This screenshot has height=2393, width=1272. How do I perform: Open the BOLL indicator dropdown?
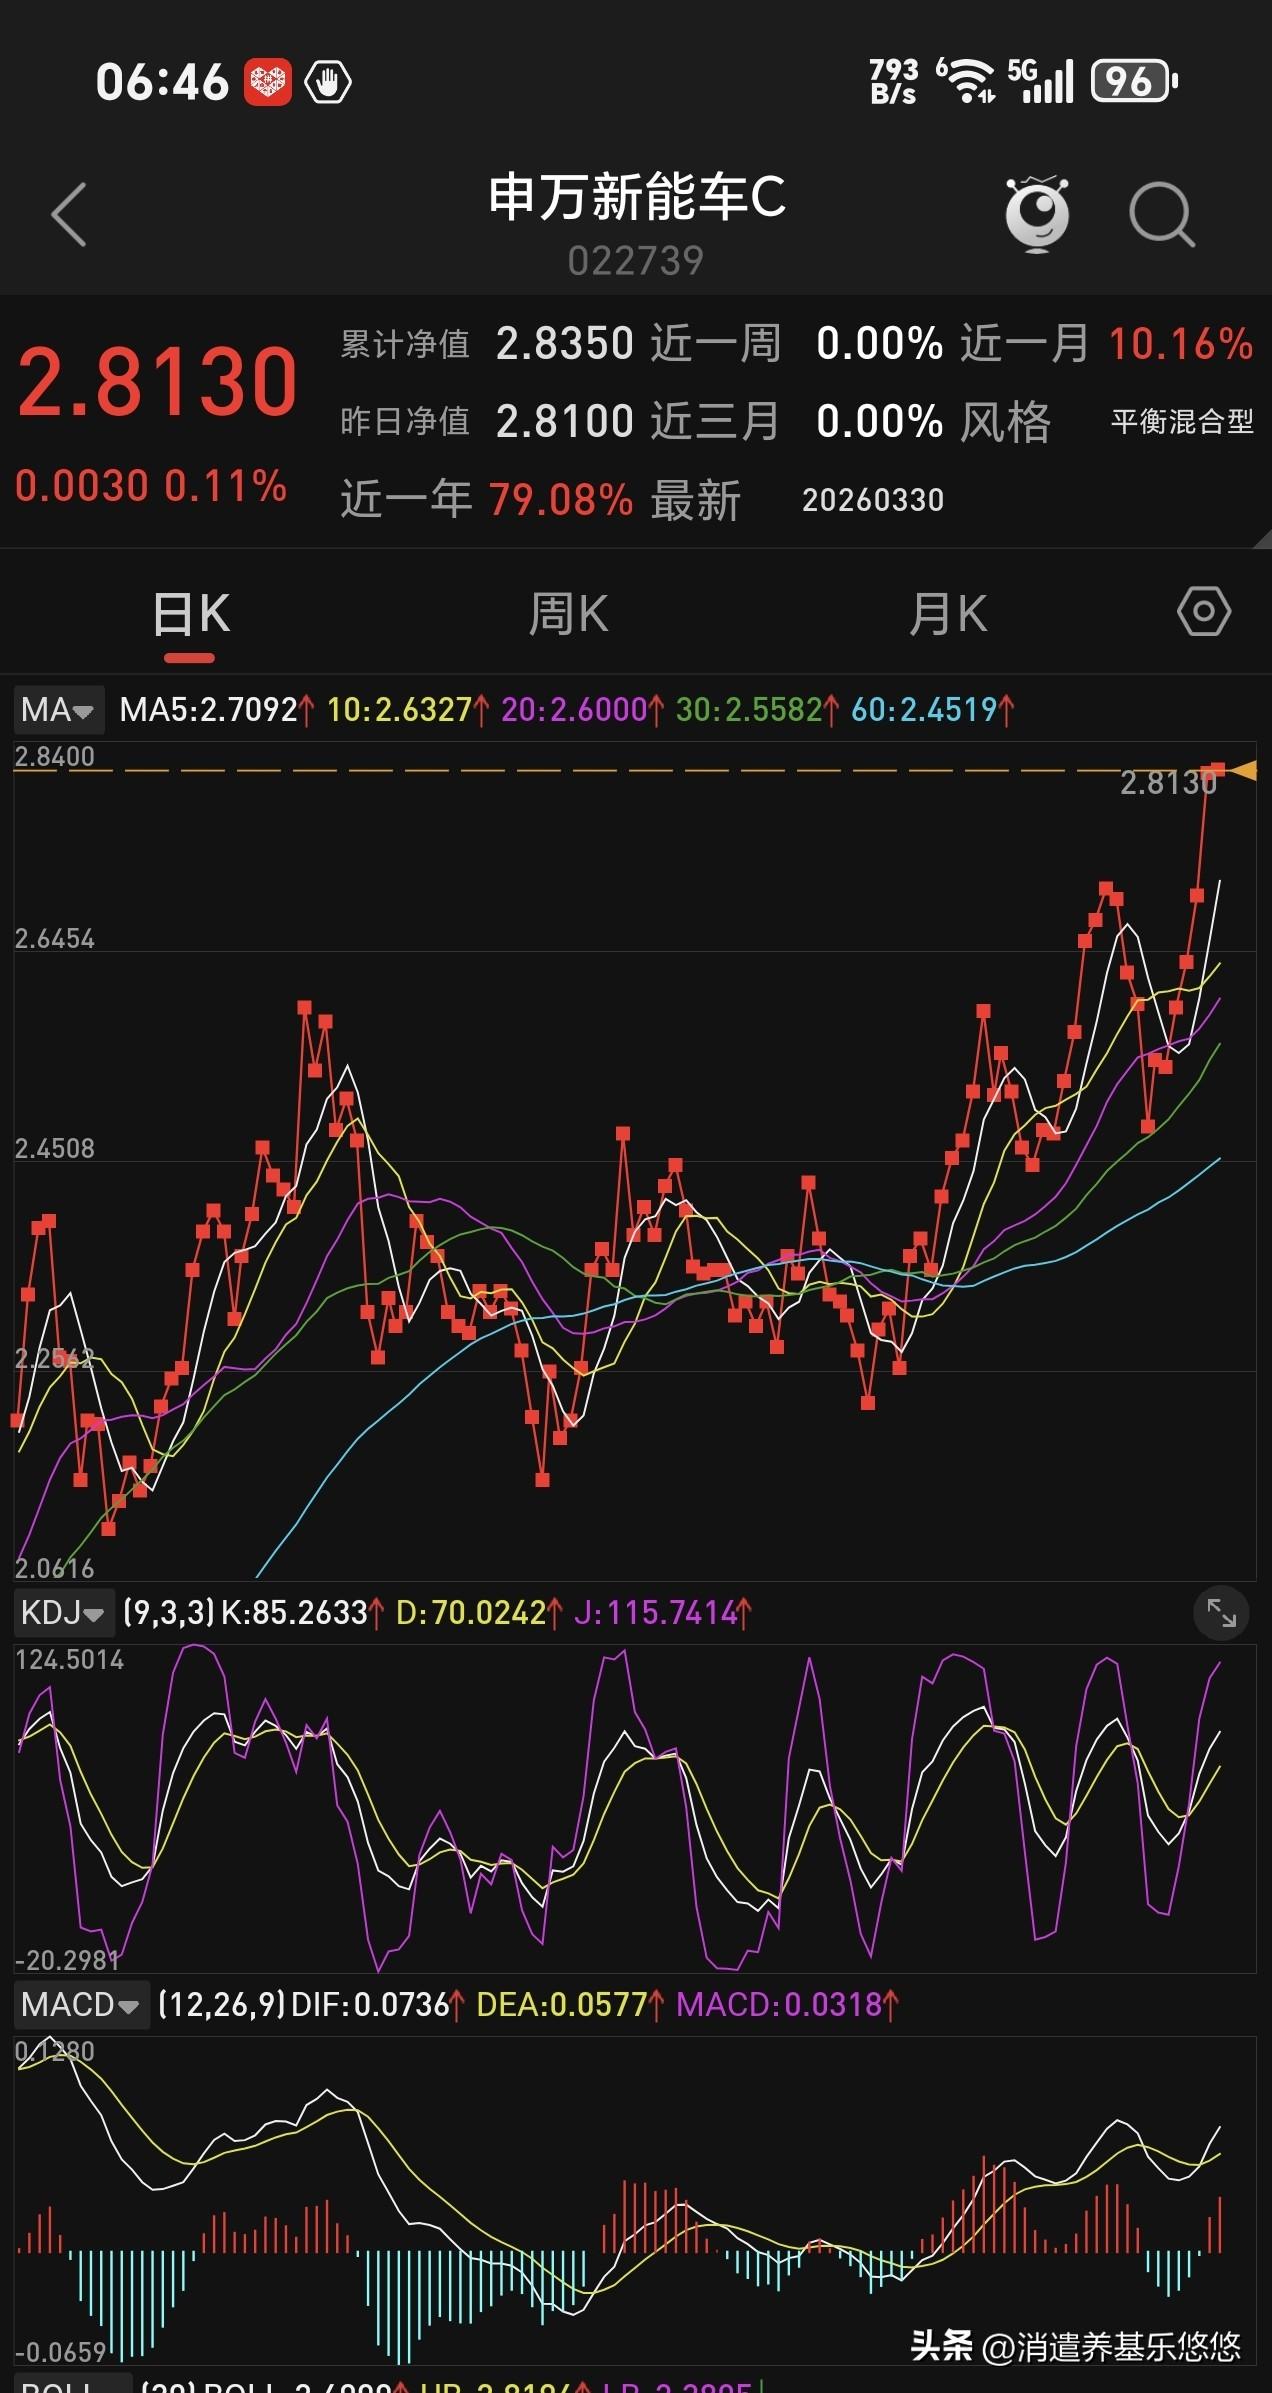[x=73, y=2385]
